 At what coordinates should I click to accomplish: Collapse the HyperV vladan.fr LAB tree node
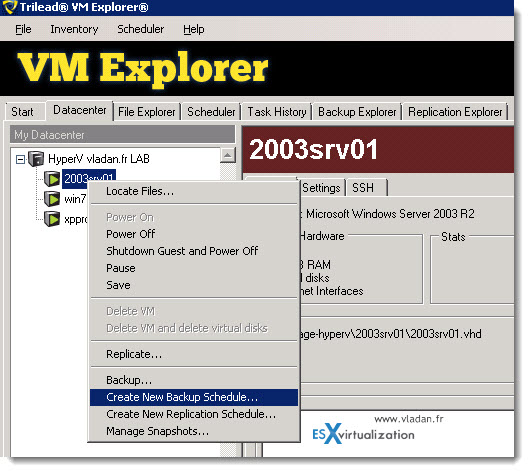tap(21, 159)
